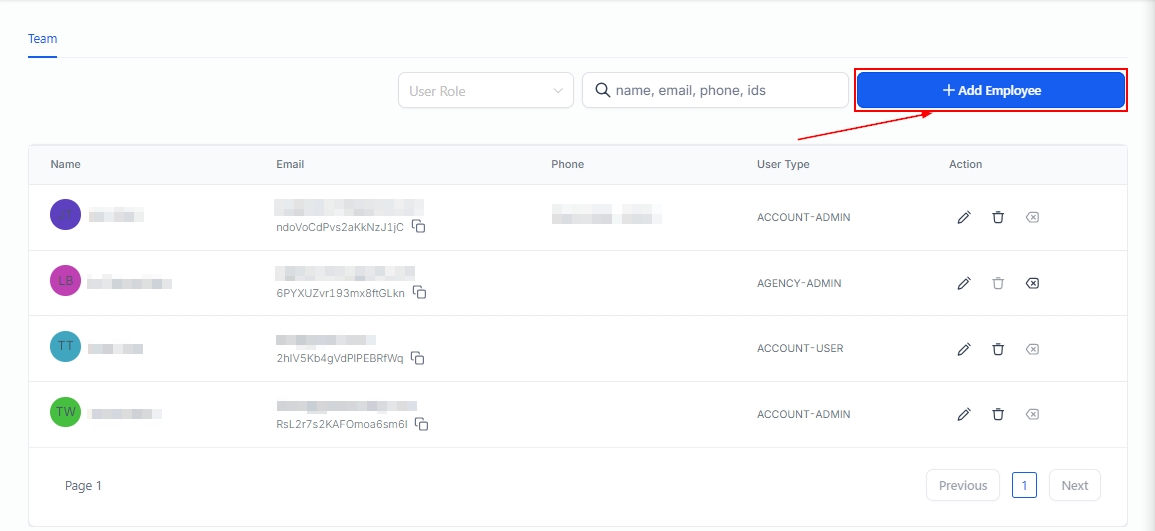Edit the LB agency-admin user row
Screen dimensions: 1155x531
coord(964,283)
